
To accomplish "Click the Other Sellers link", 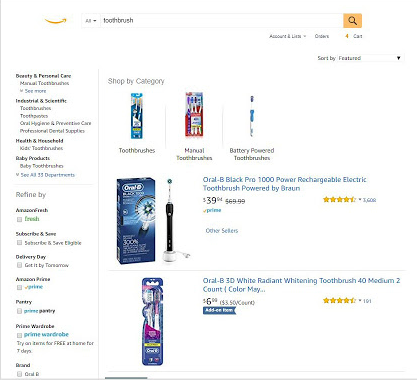I will tap(222, 231).
